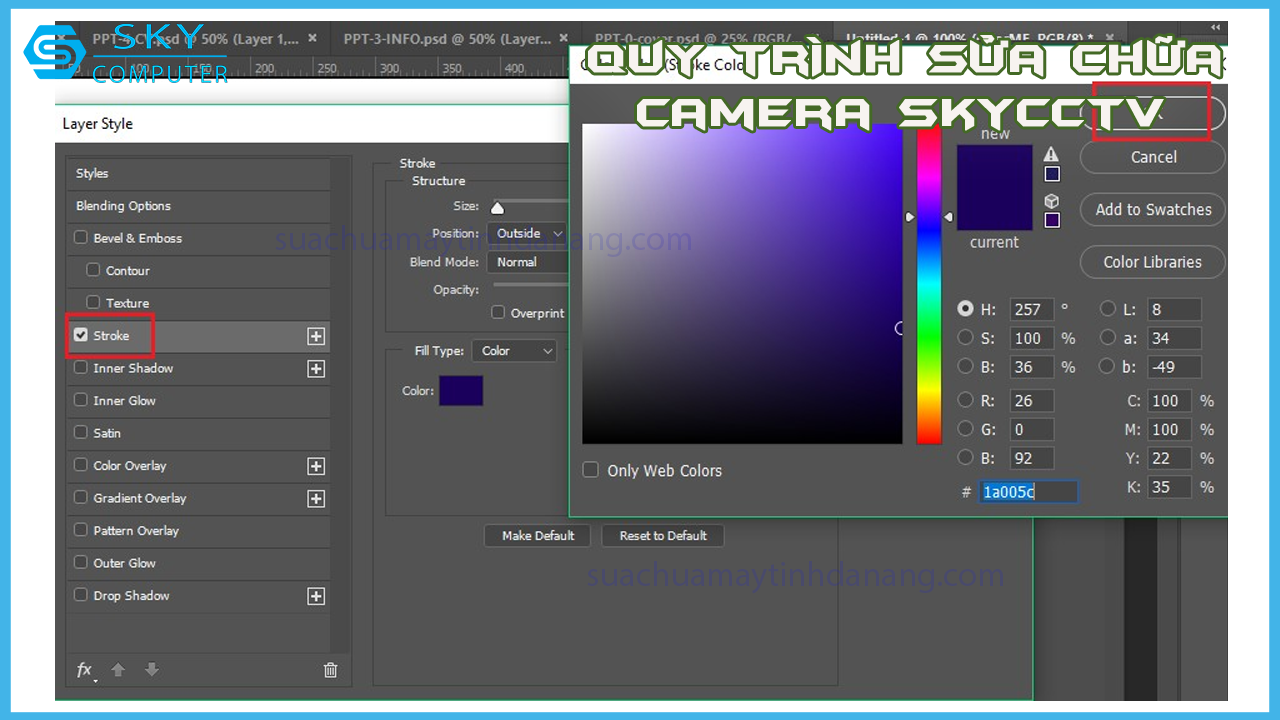Click the out-of-gamut warning triangle icon
1280x720 pixels.
coord(1051,154)
